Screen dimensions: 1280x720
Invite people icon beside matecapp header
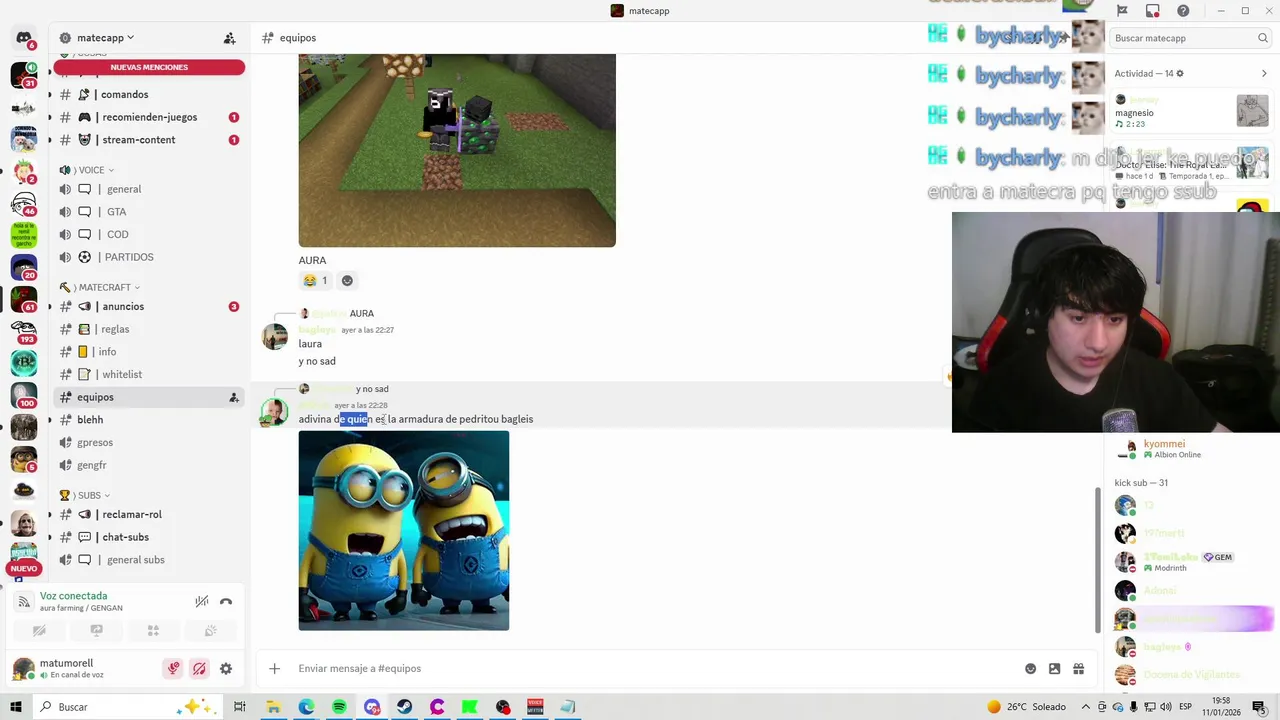point(229,38)
